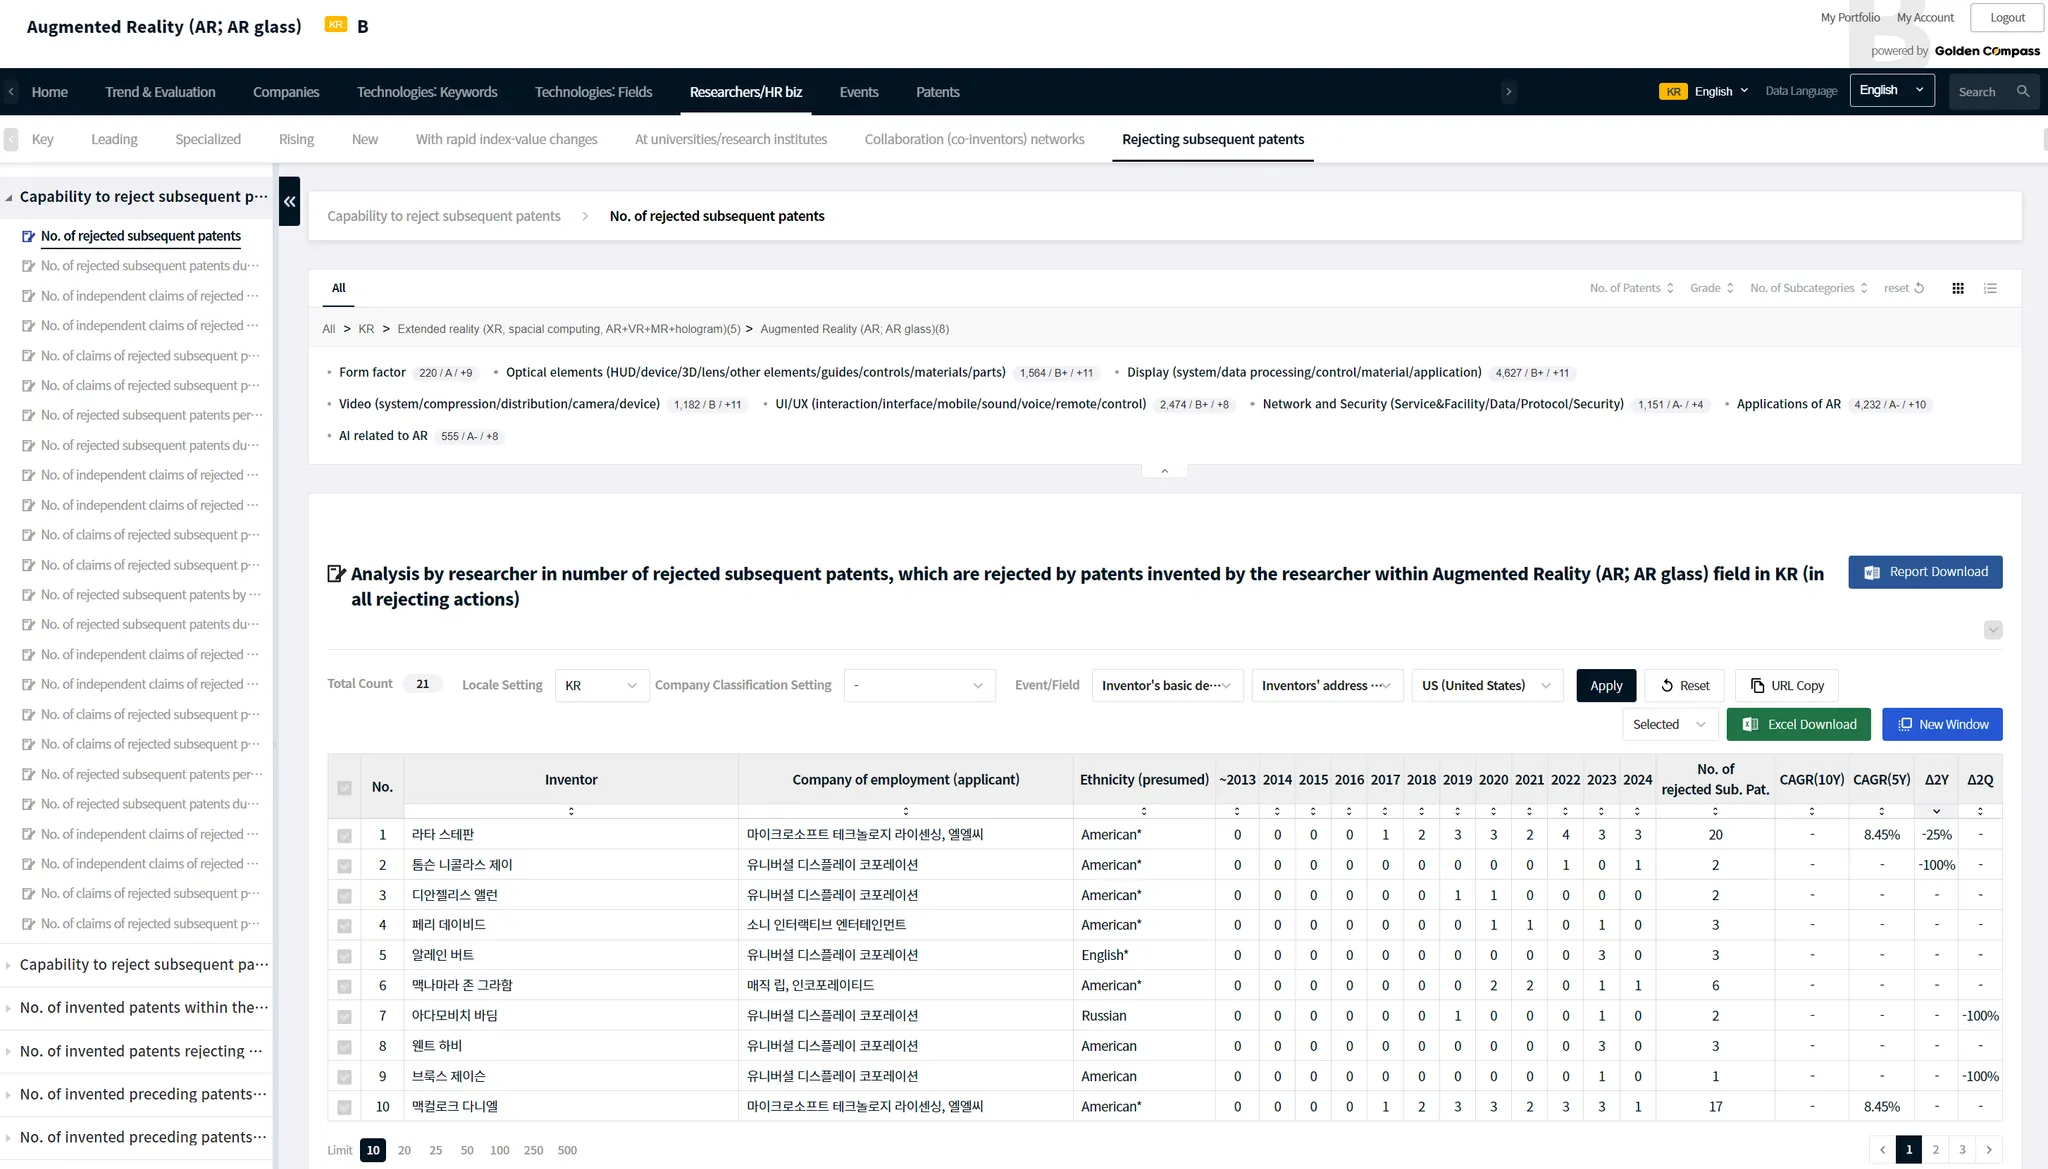The image size is (2048, 1169).
Task: Click the search magnifier icon
Action: point(2023,91)
